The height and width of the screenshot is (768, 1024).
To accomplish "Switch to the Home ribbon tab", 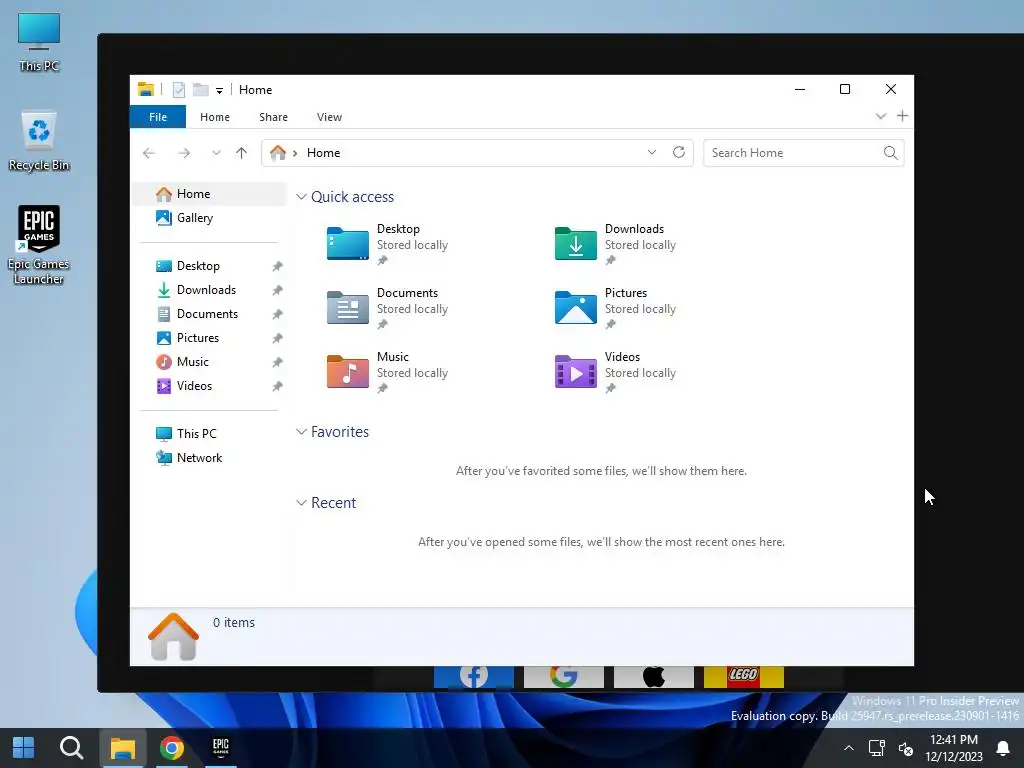I will 214,117.
